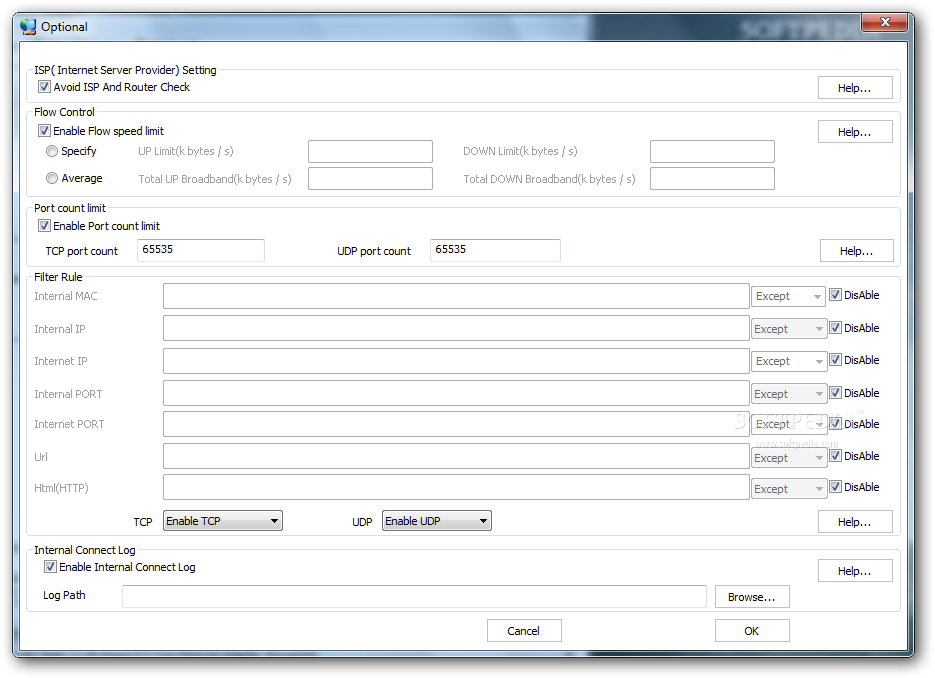Click the Cancel button
The height and width of the screenshot is (678, 935).
[524, 630]
